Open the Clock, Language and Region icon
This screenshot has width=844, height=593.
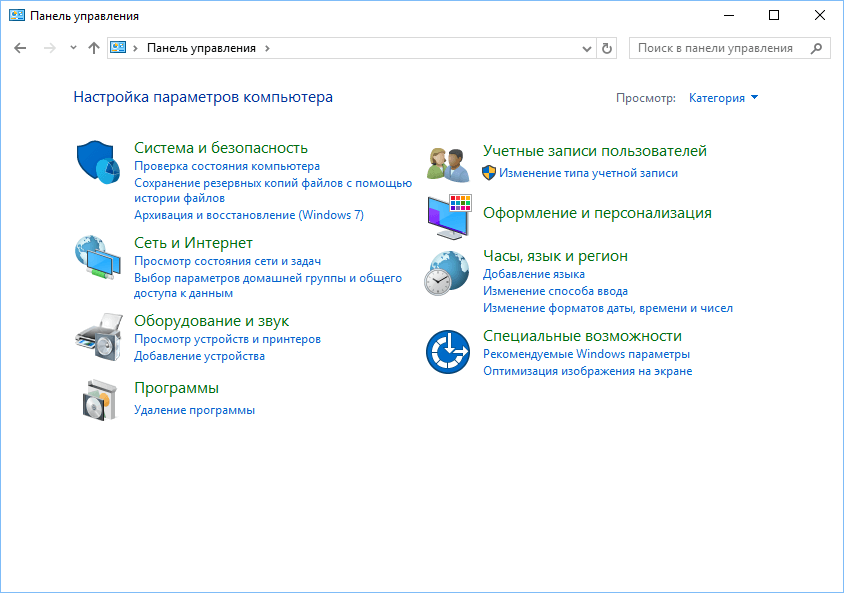447,273
